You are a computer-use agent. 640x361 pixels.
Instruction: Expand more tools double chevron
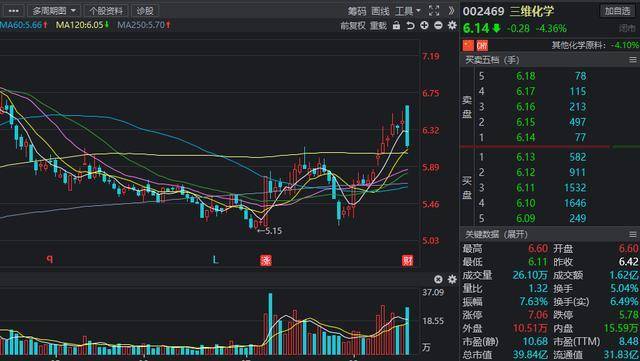point(451,11)
